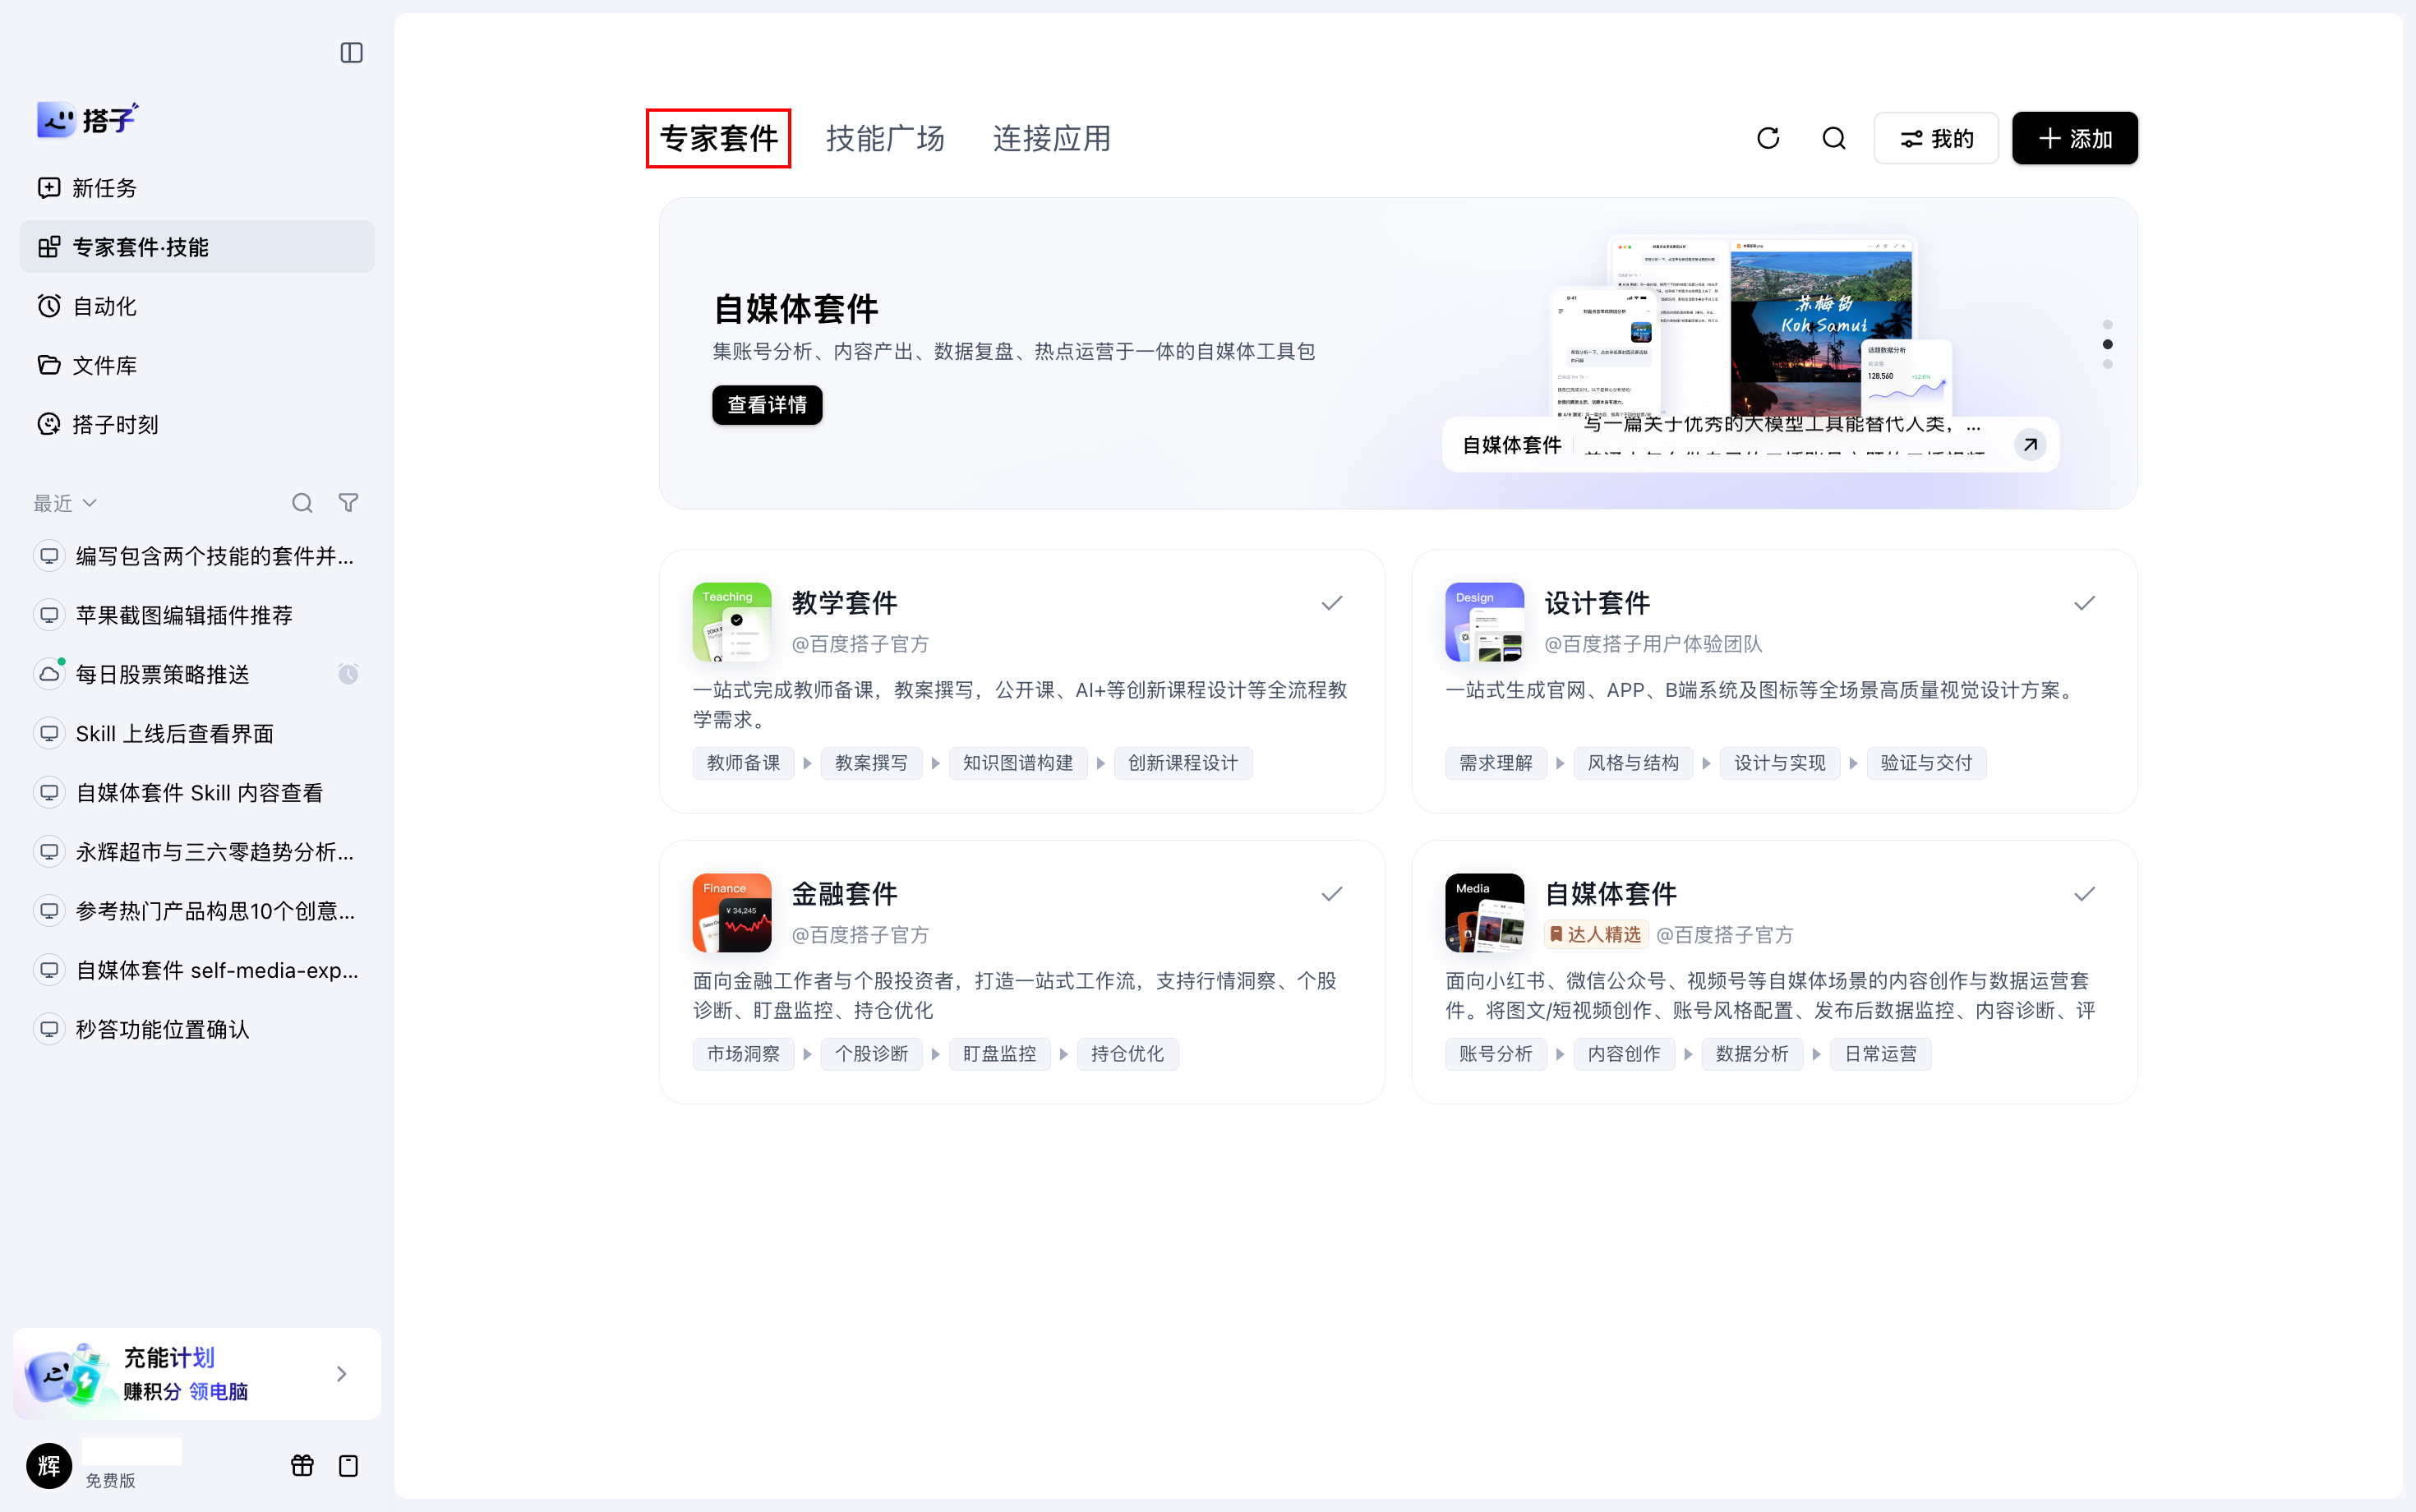Open the 金融套件 card title
This screenshot has height=1512, width=2416.
pyautogui.click(x=844, y=894)
